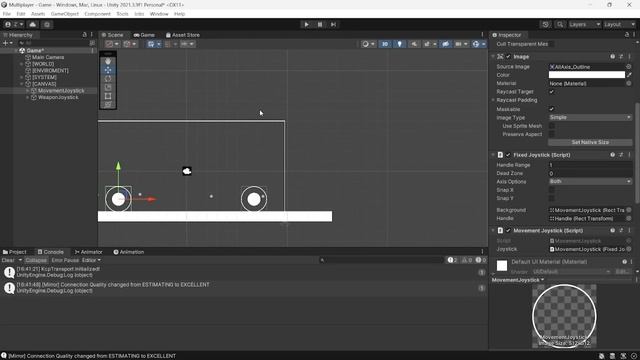Disable the Image component checkbox
The width and height of the screenshot is (640, 360).
(508, 57)
